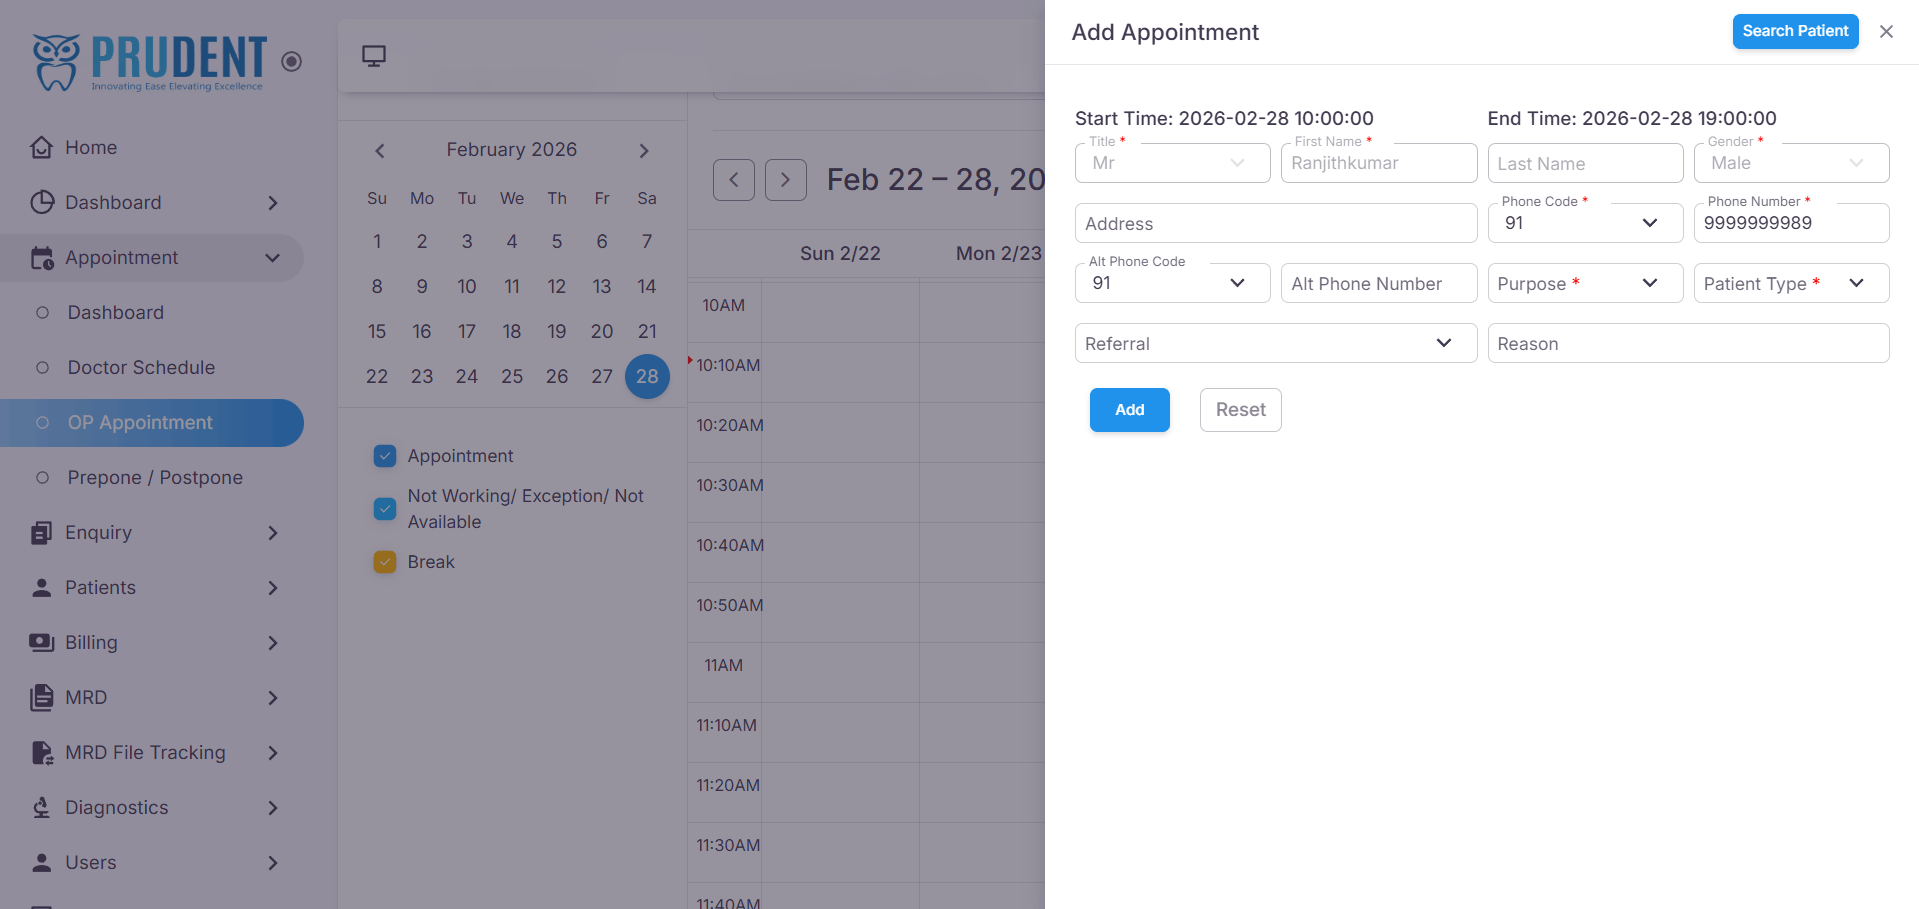
Task: Expand the Billing submenu chevron
Action: pyautogui.click(x=273, y=643)
